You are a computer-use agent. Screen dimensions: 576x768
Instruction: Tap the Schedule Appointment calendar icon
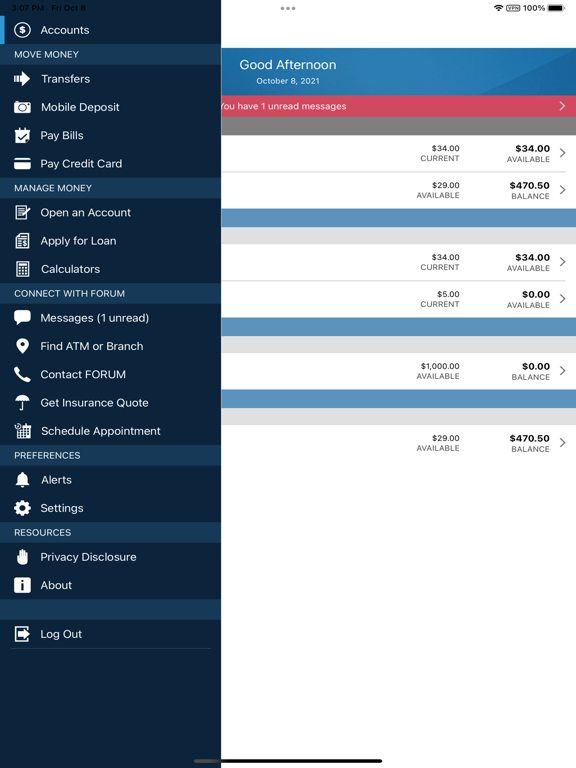tap(23, 431)
